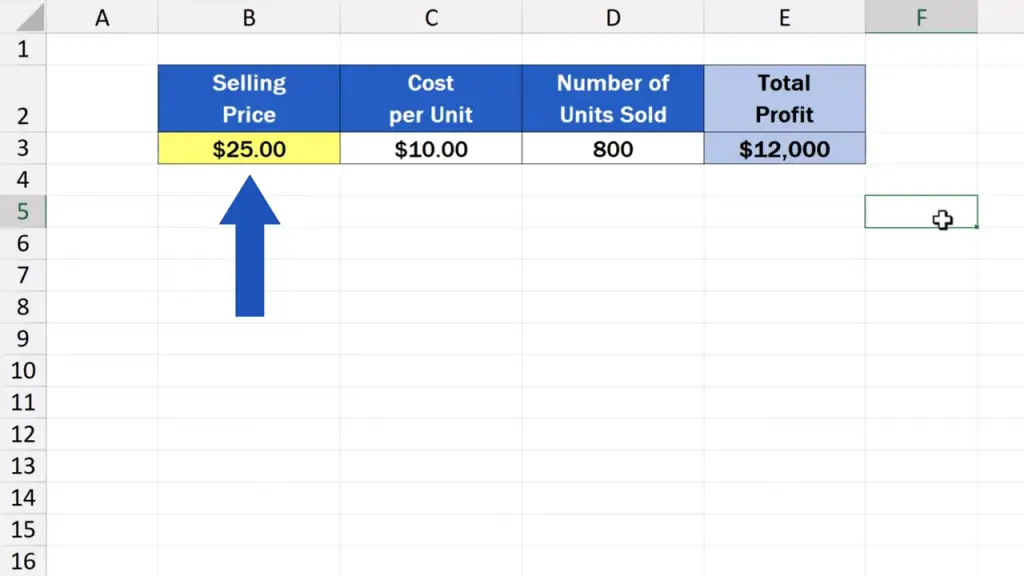Select the Total Profit header cell
This screenshot has width=1024, height=576.
pyautogui.click(x=784, y=98)
